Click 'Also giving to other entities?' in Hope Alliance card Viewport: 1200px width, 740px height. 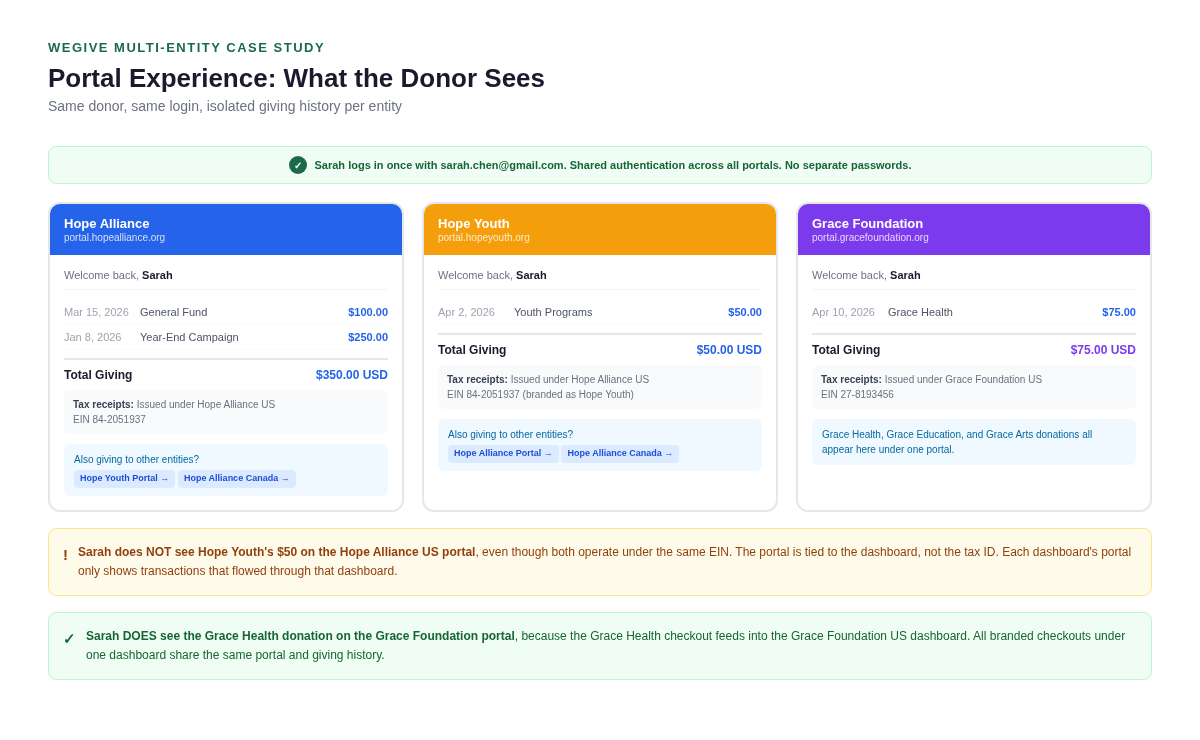[136, 460]
